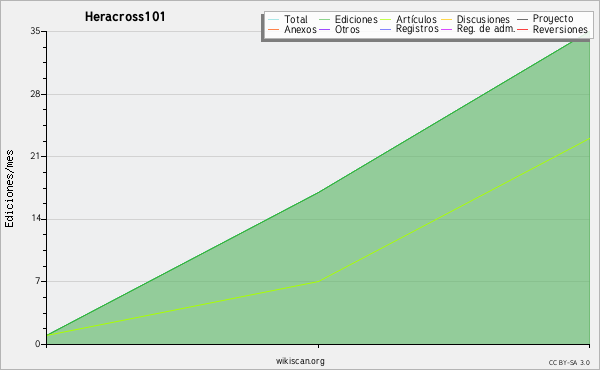Image resolution: width=600 pixels, height=370 pixels.
Task: Click the Anexos legend label
Action: [x=300, y=29]
